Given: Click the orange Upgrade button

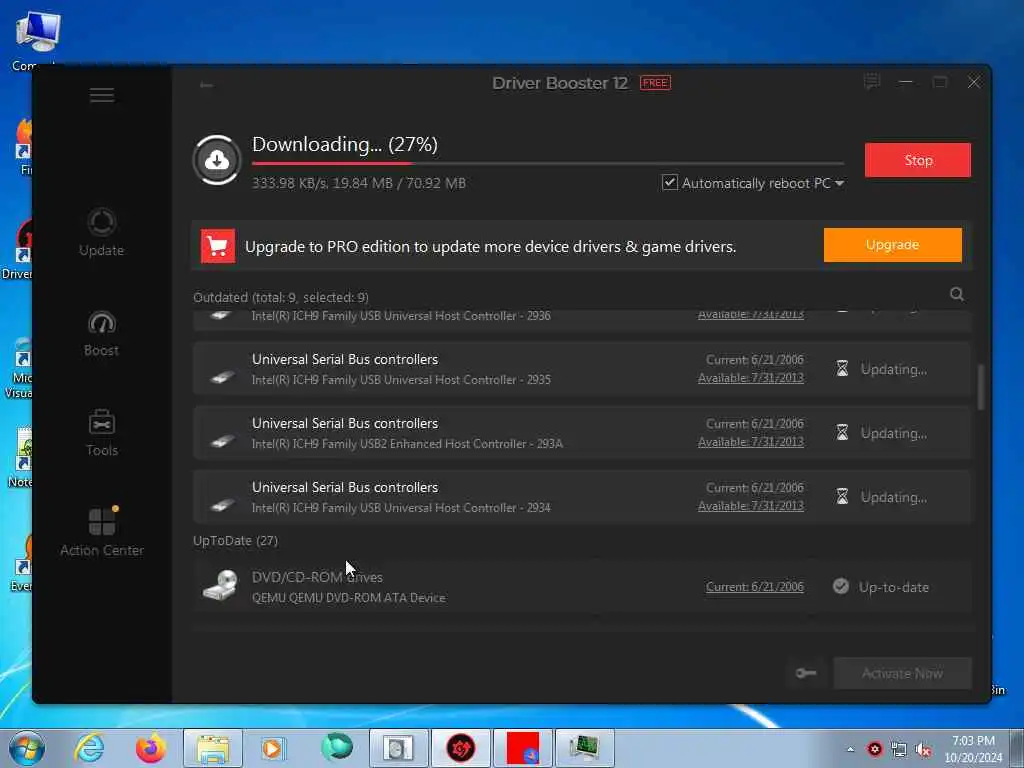Looking at the screenshot, I should [893, 245].
